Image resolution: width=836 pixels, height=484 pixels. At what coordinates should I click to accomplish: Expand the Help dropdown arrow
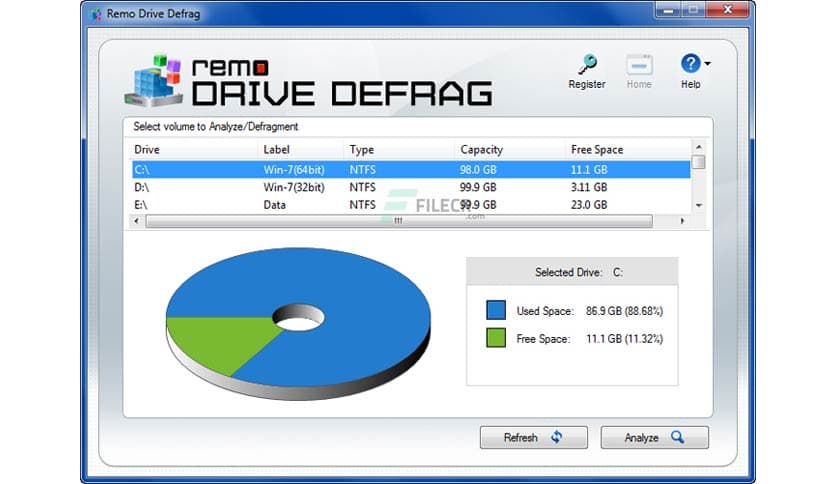pyautogui.click(x=708, y=63)
